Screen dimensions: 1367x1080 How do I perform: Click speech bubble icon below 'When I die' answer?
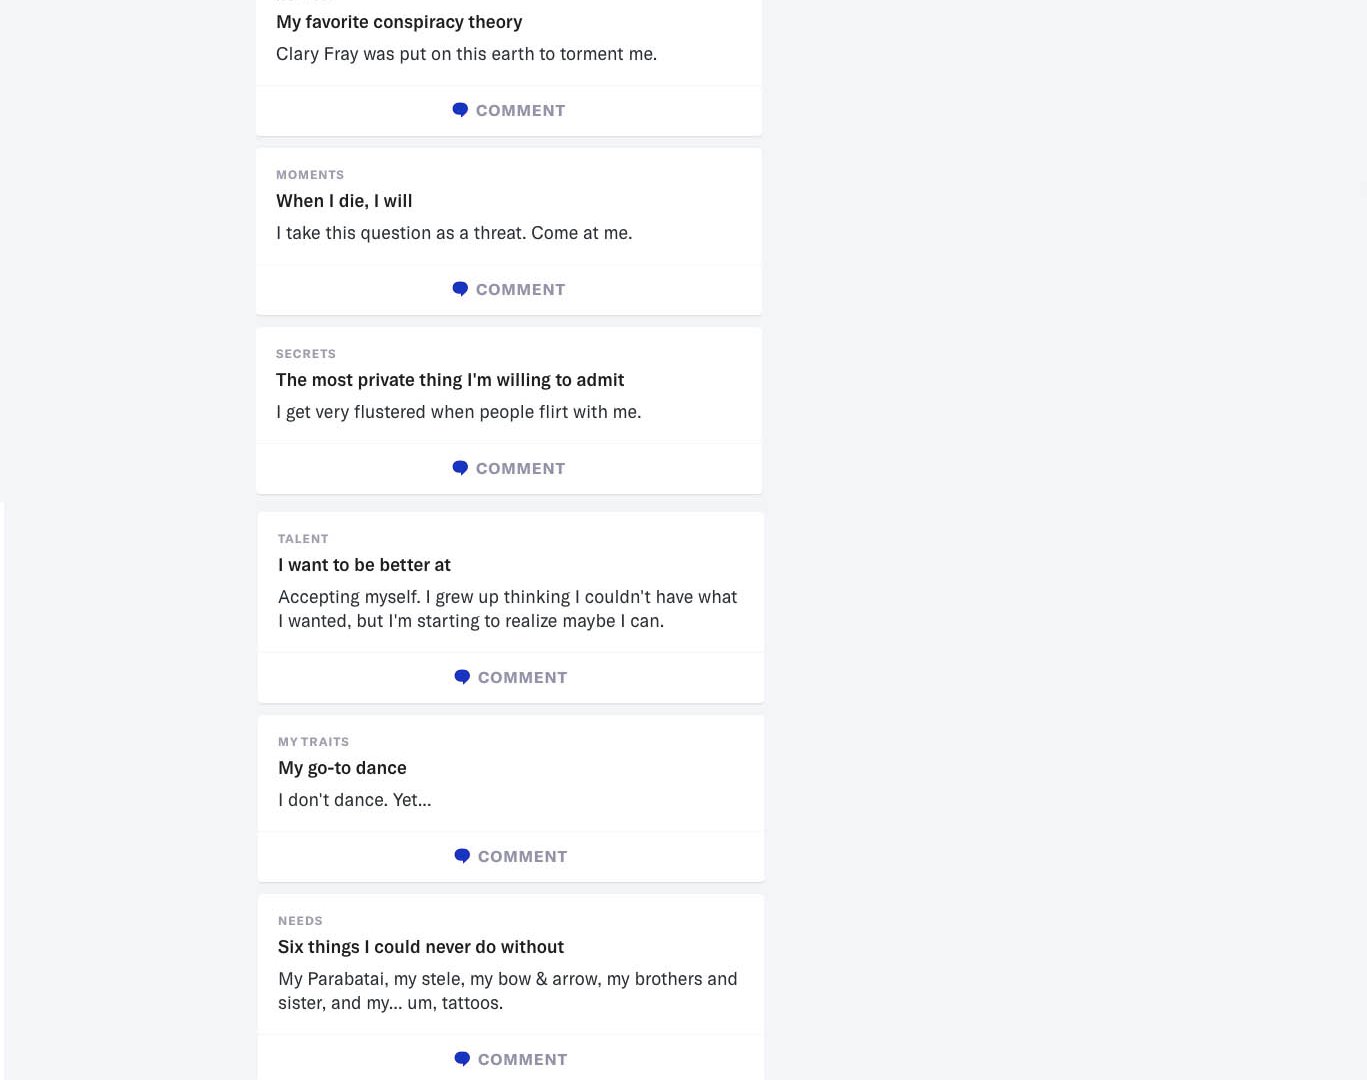[x=460, y=289]
